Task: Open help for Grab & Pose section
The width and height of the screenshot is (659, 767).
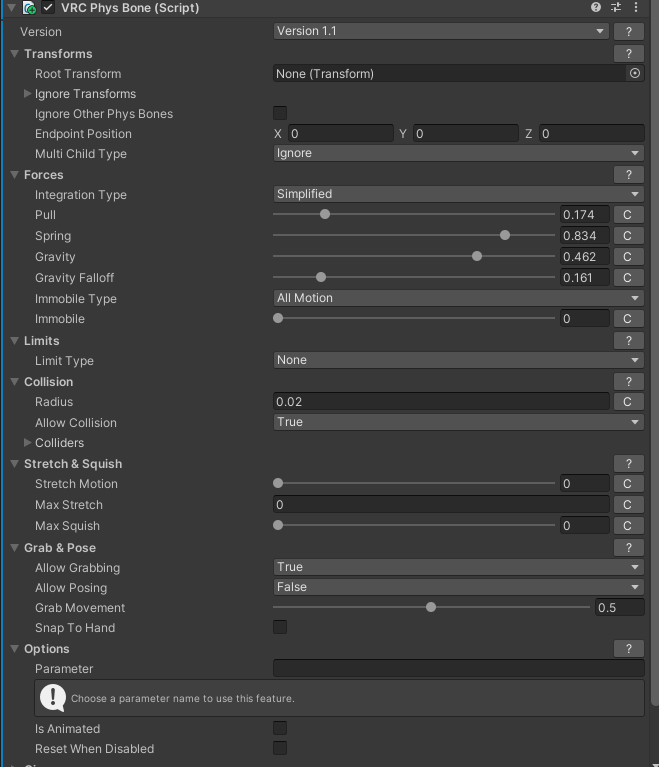Action: point(628,548)
